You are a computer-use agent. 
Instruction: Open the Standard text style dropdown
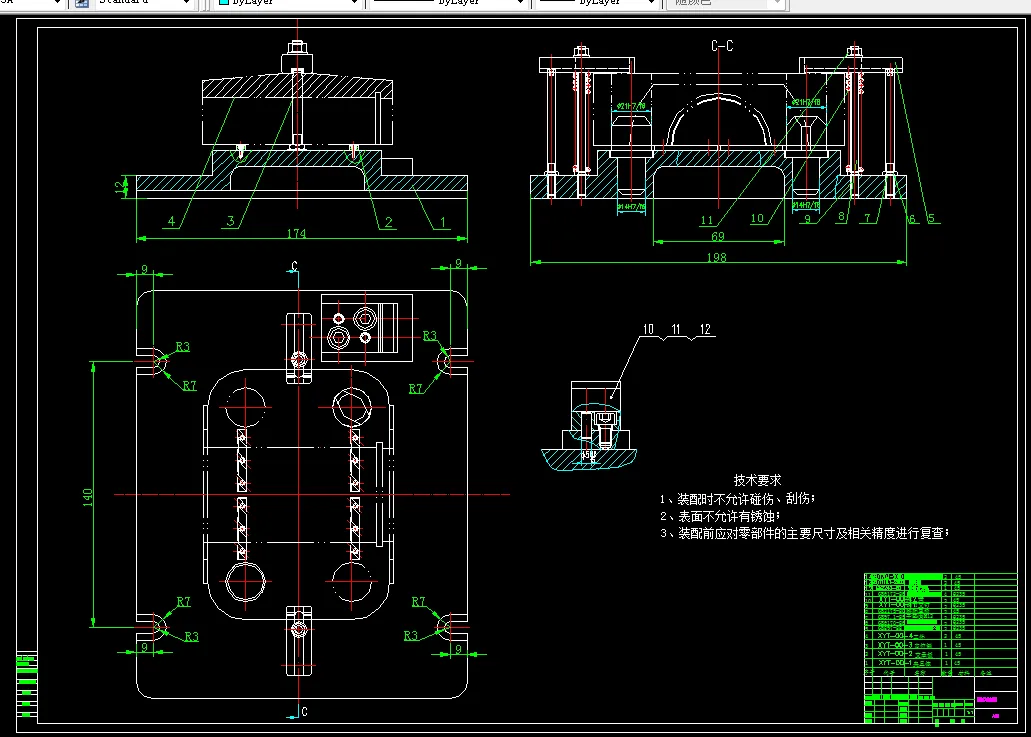pyautogui.click(x=187, y=3)
